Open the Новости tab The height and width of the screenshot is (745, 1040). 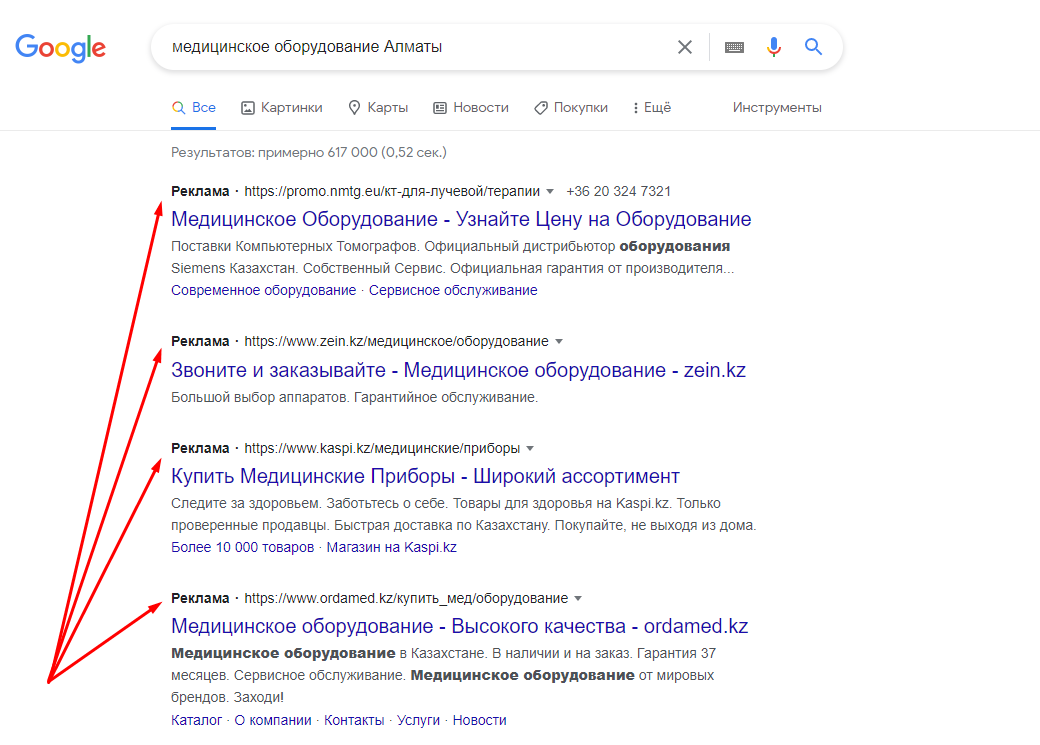(x=471, y=107)
